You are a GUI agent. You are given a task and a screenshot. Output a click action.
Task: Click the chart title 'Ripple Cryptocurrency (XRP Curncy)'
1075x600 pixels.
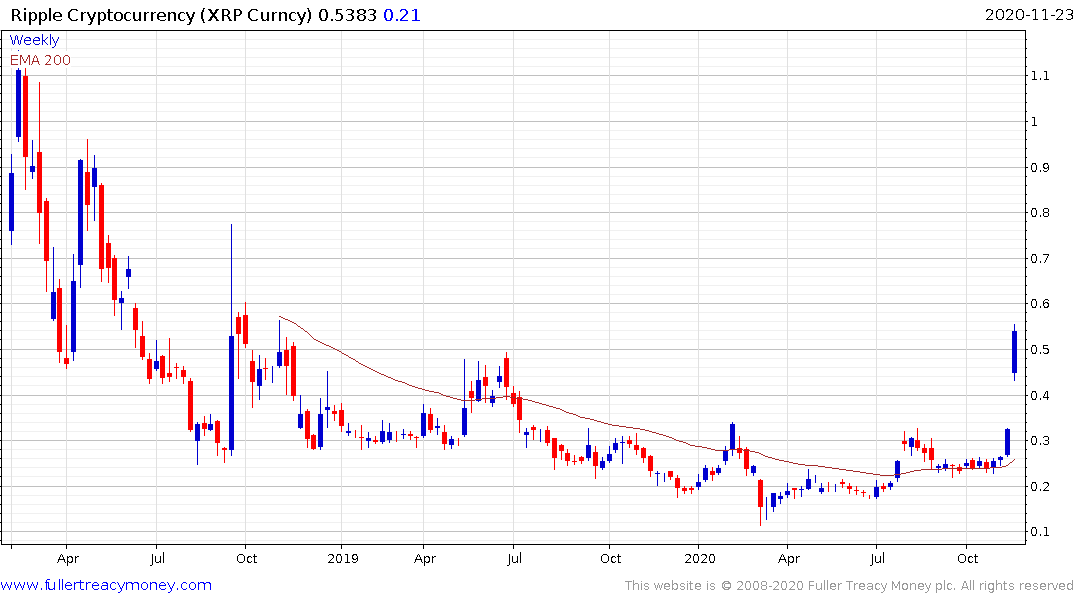click(x=161, y=14)
